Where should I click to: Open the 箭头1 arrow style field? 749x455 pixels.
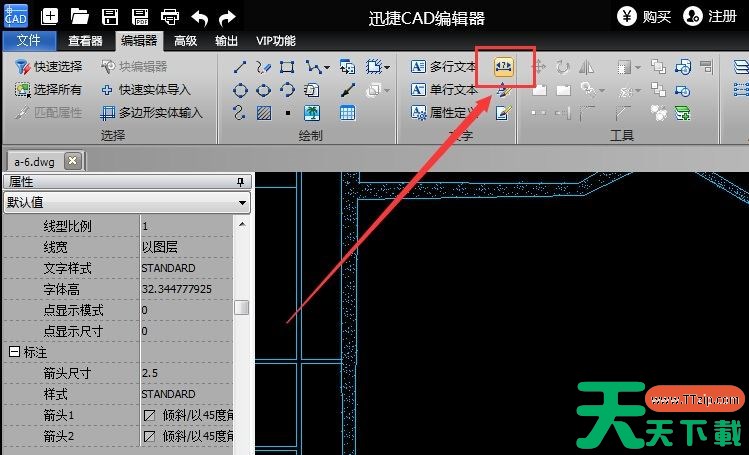[x=188, y=415]
